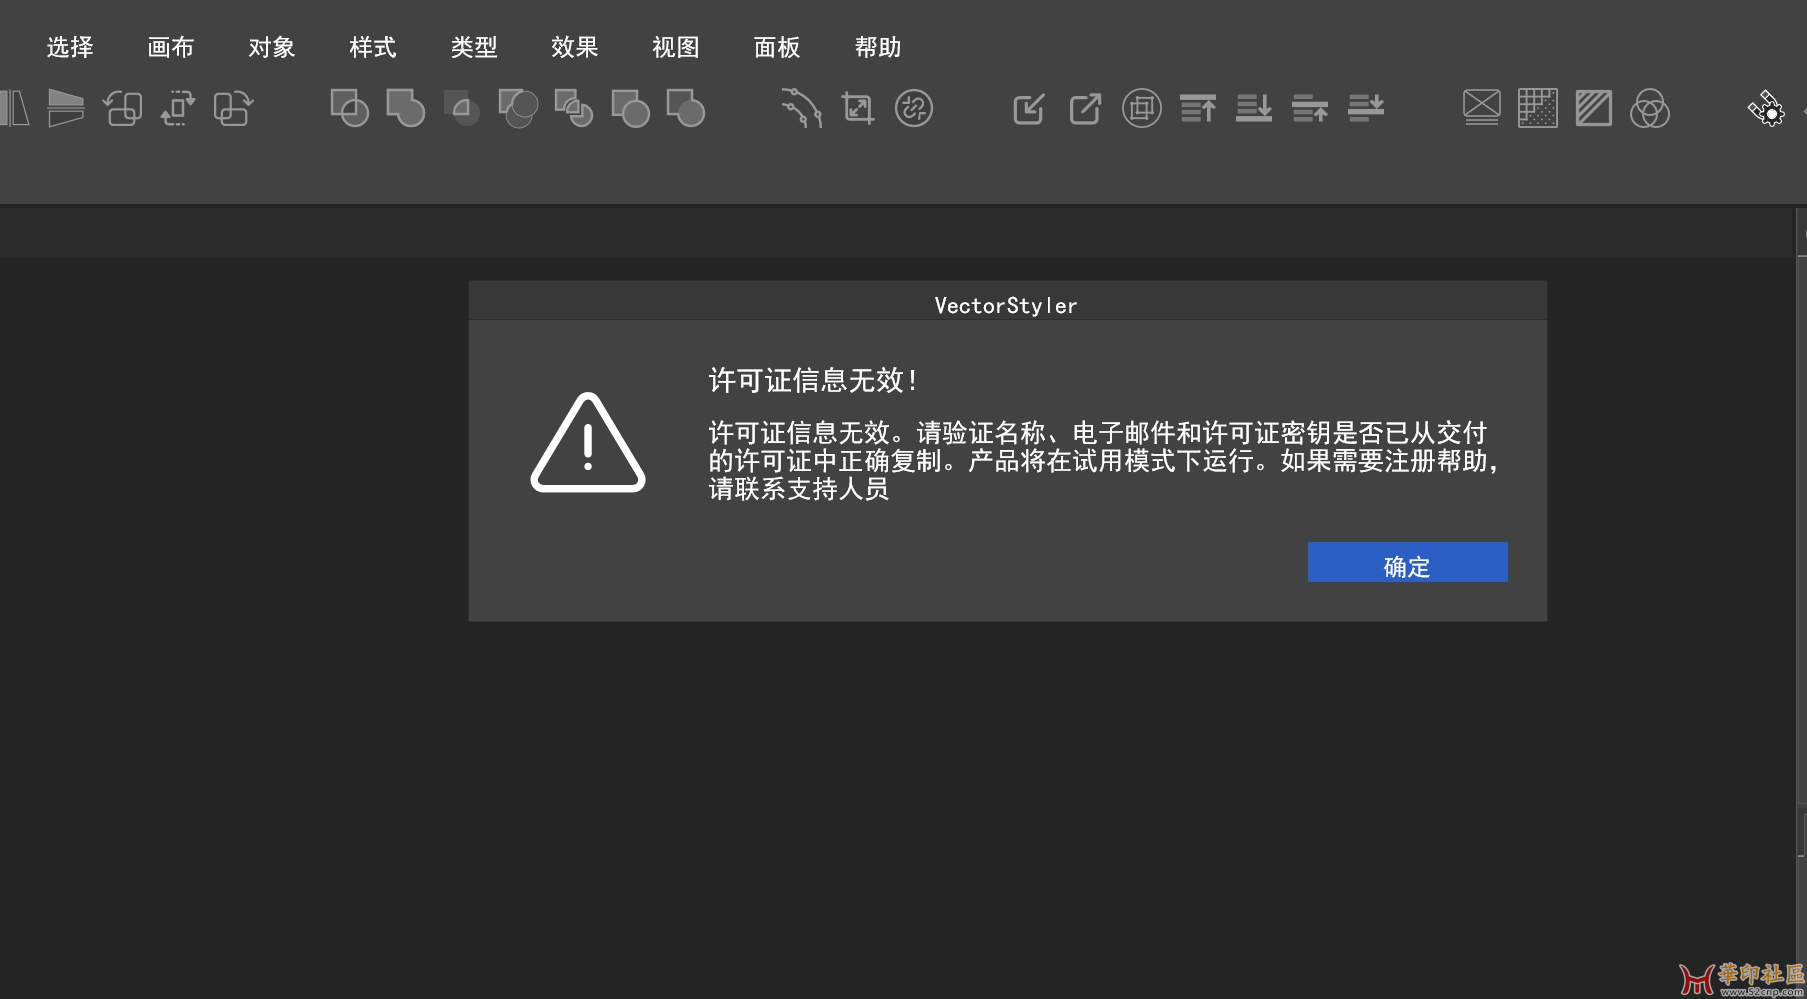Open the 选择 menu
The height and width of the screenshot is (999, 1807).
[70, 47]
